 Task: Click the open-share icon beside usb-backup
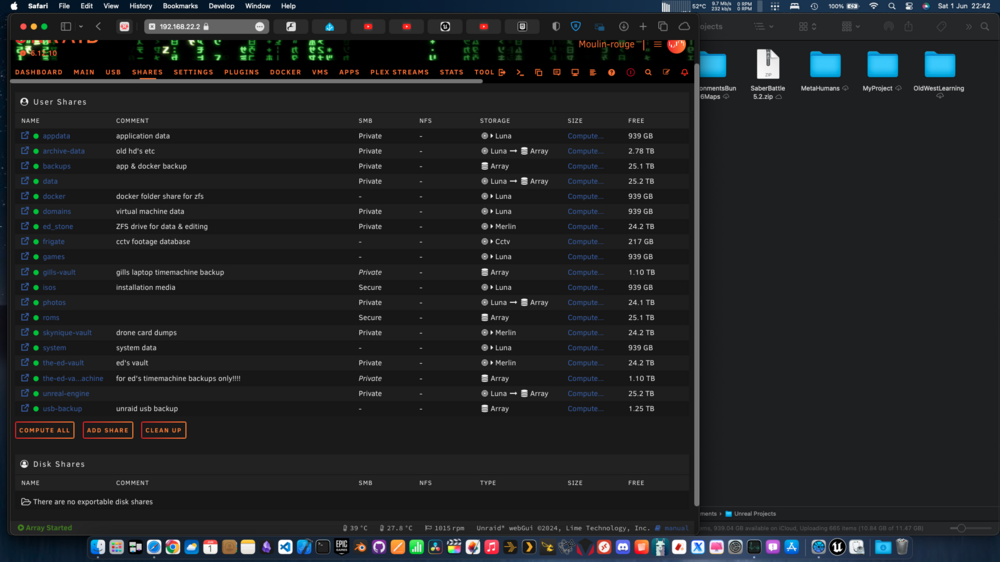click(x=25, y=408)
